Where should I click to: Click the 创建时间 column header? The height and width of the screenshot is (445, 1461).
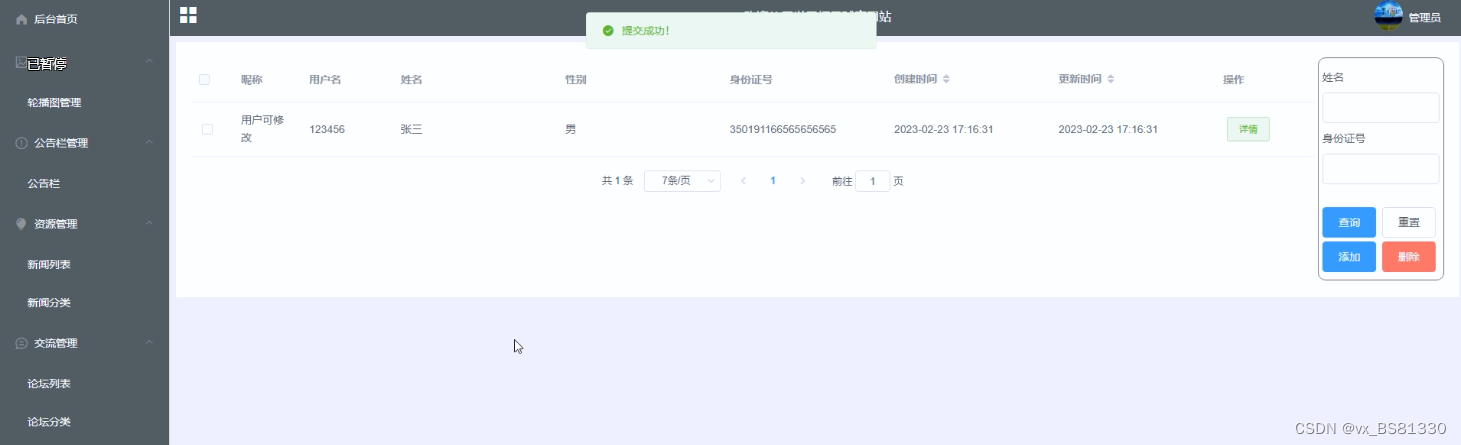point(915,80)
